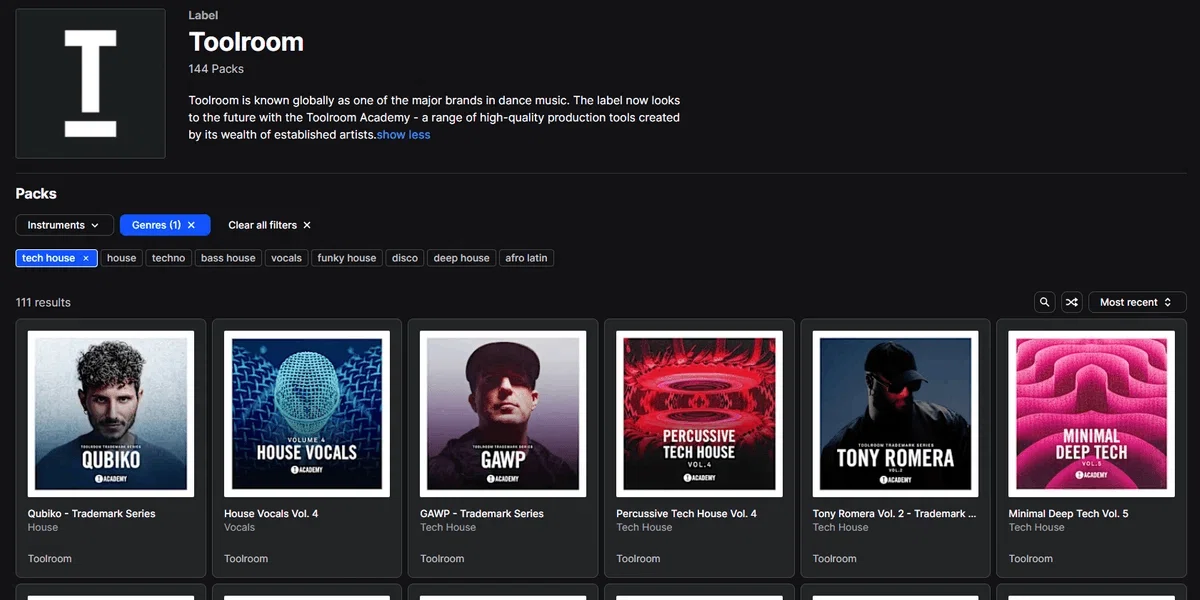Open the Tony Romera cover art
1200x600 pixels.
pyautogui.click(x=895, y=414)
